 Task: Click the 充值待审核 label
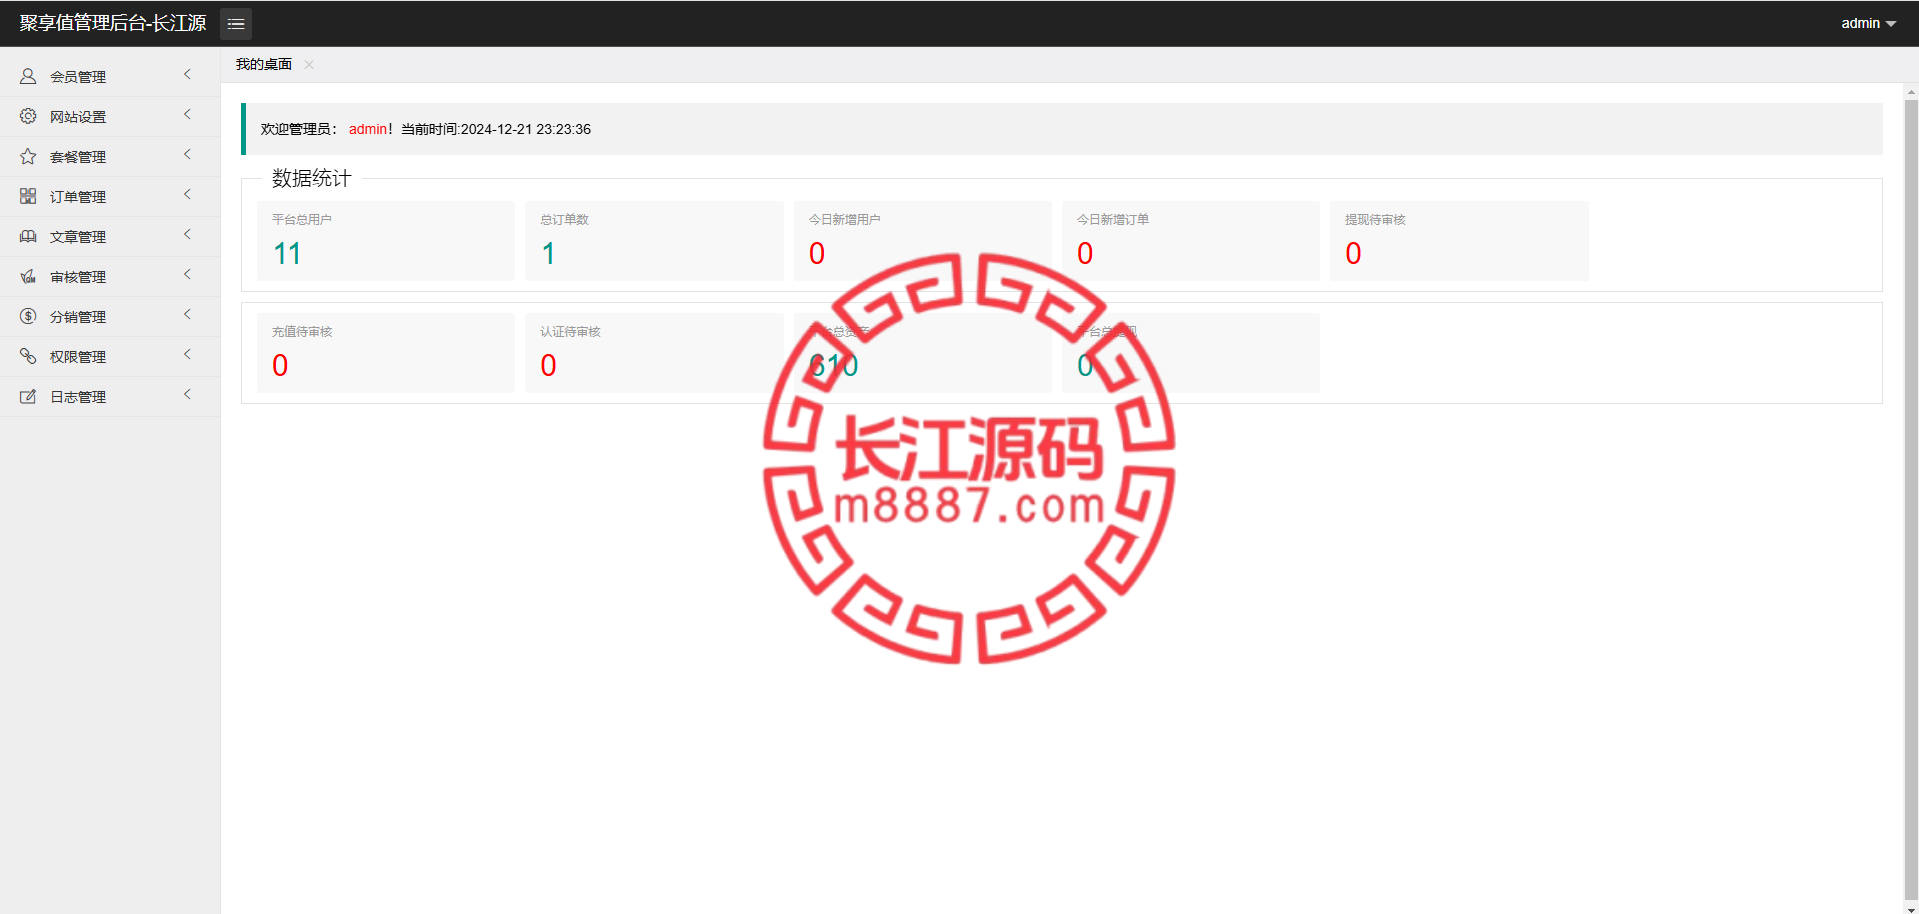pyautogui.click(x=302, y=331)
